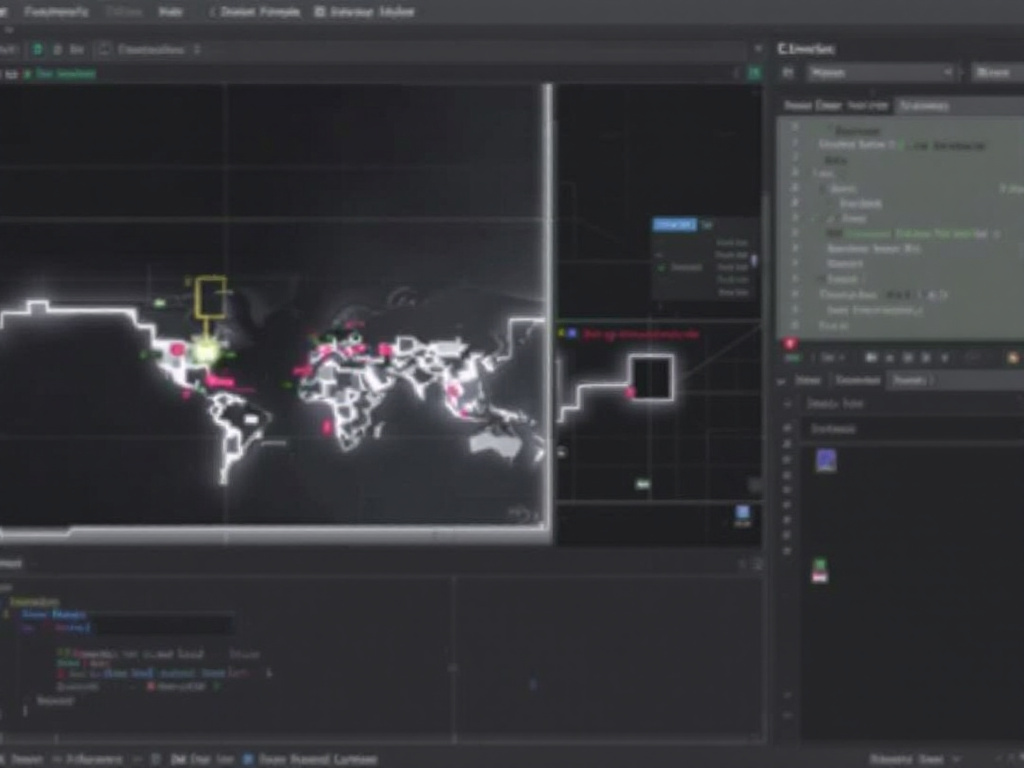Select the highlighted tab below the code toolbar

(910, 380)
